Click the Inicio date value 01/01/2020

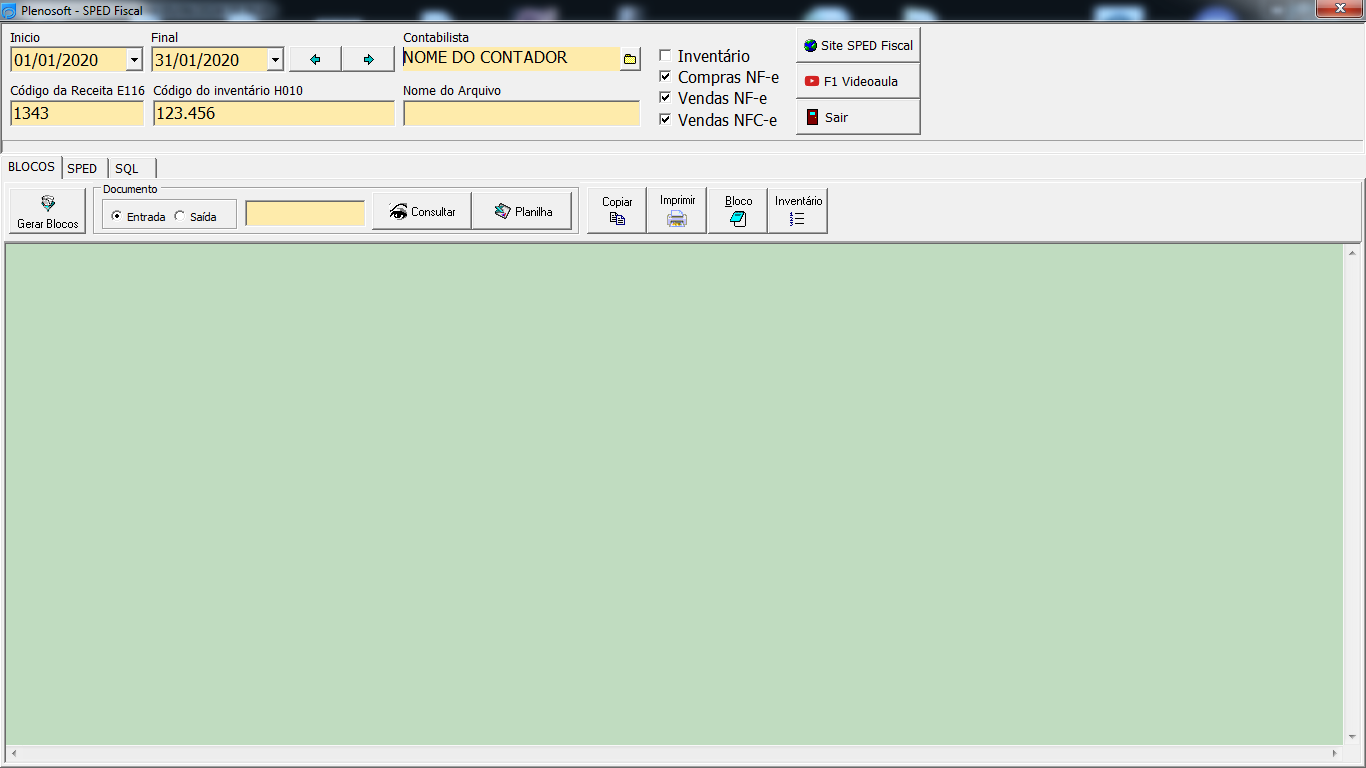coord(56,60)
